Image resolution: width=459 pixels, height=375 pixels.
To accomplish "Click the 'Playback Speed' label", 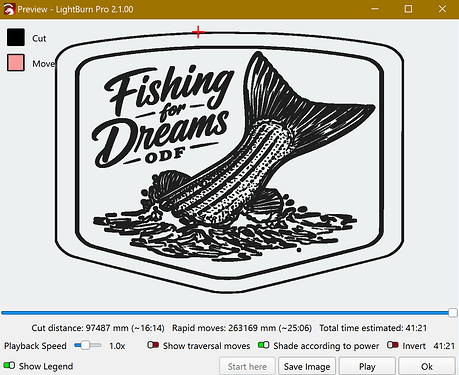I will click(x=35, y=346).
